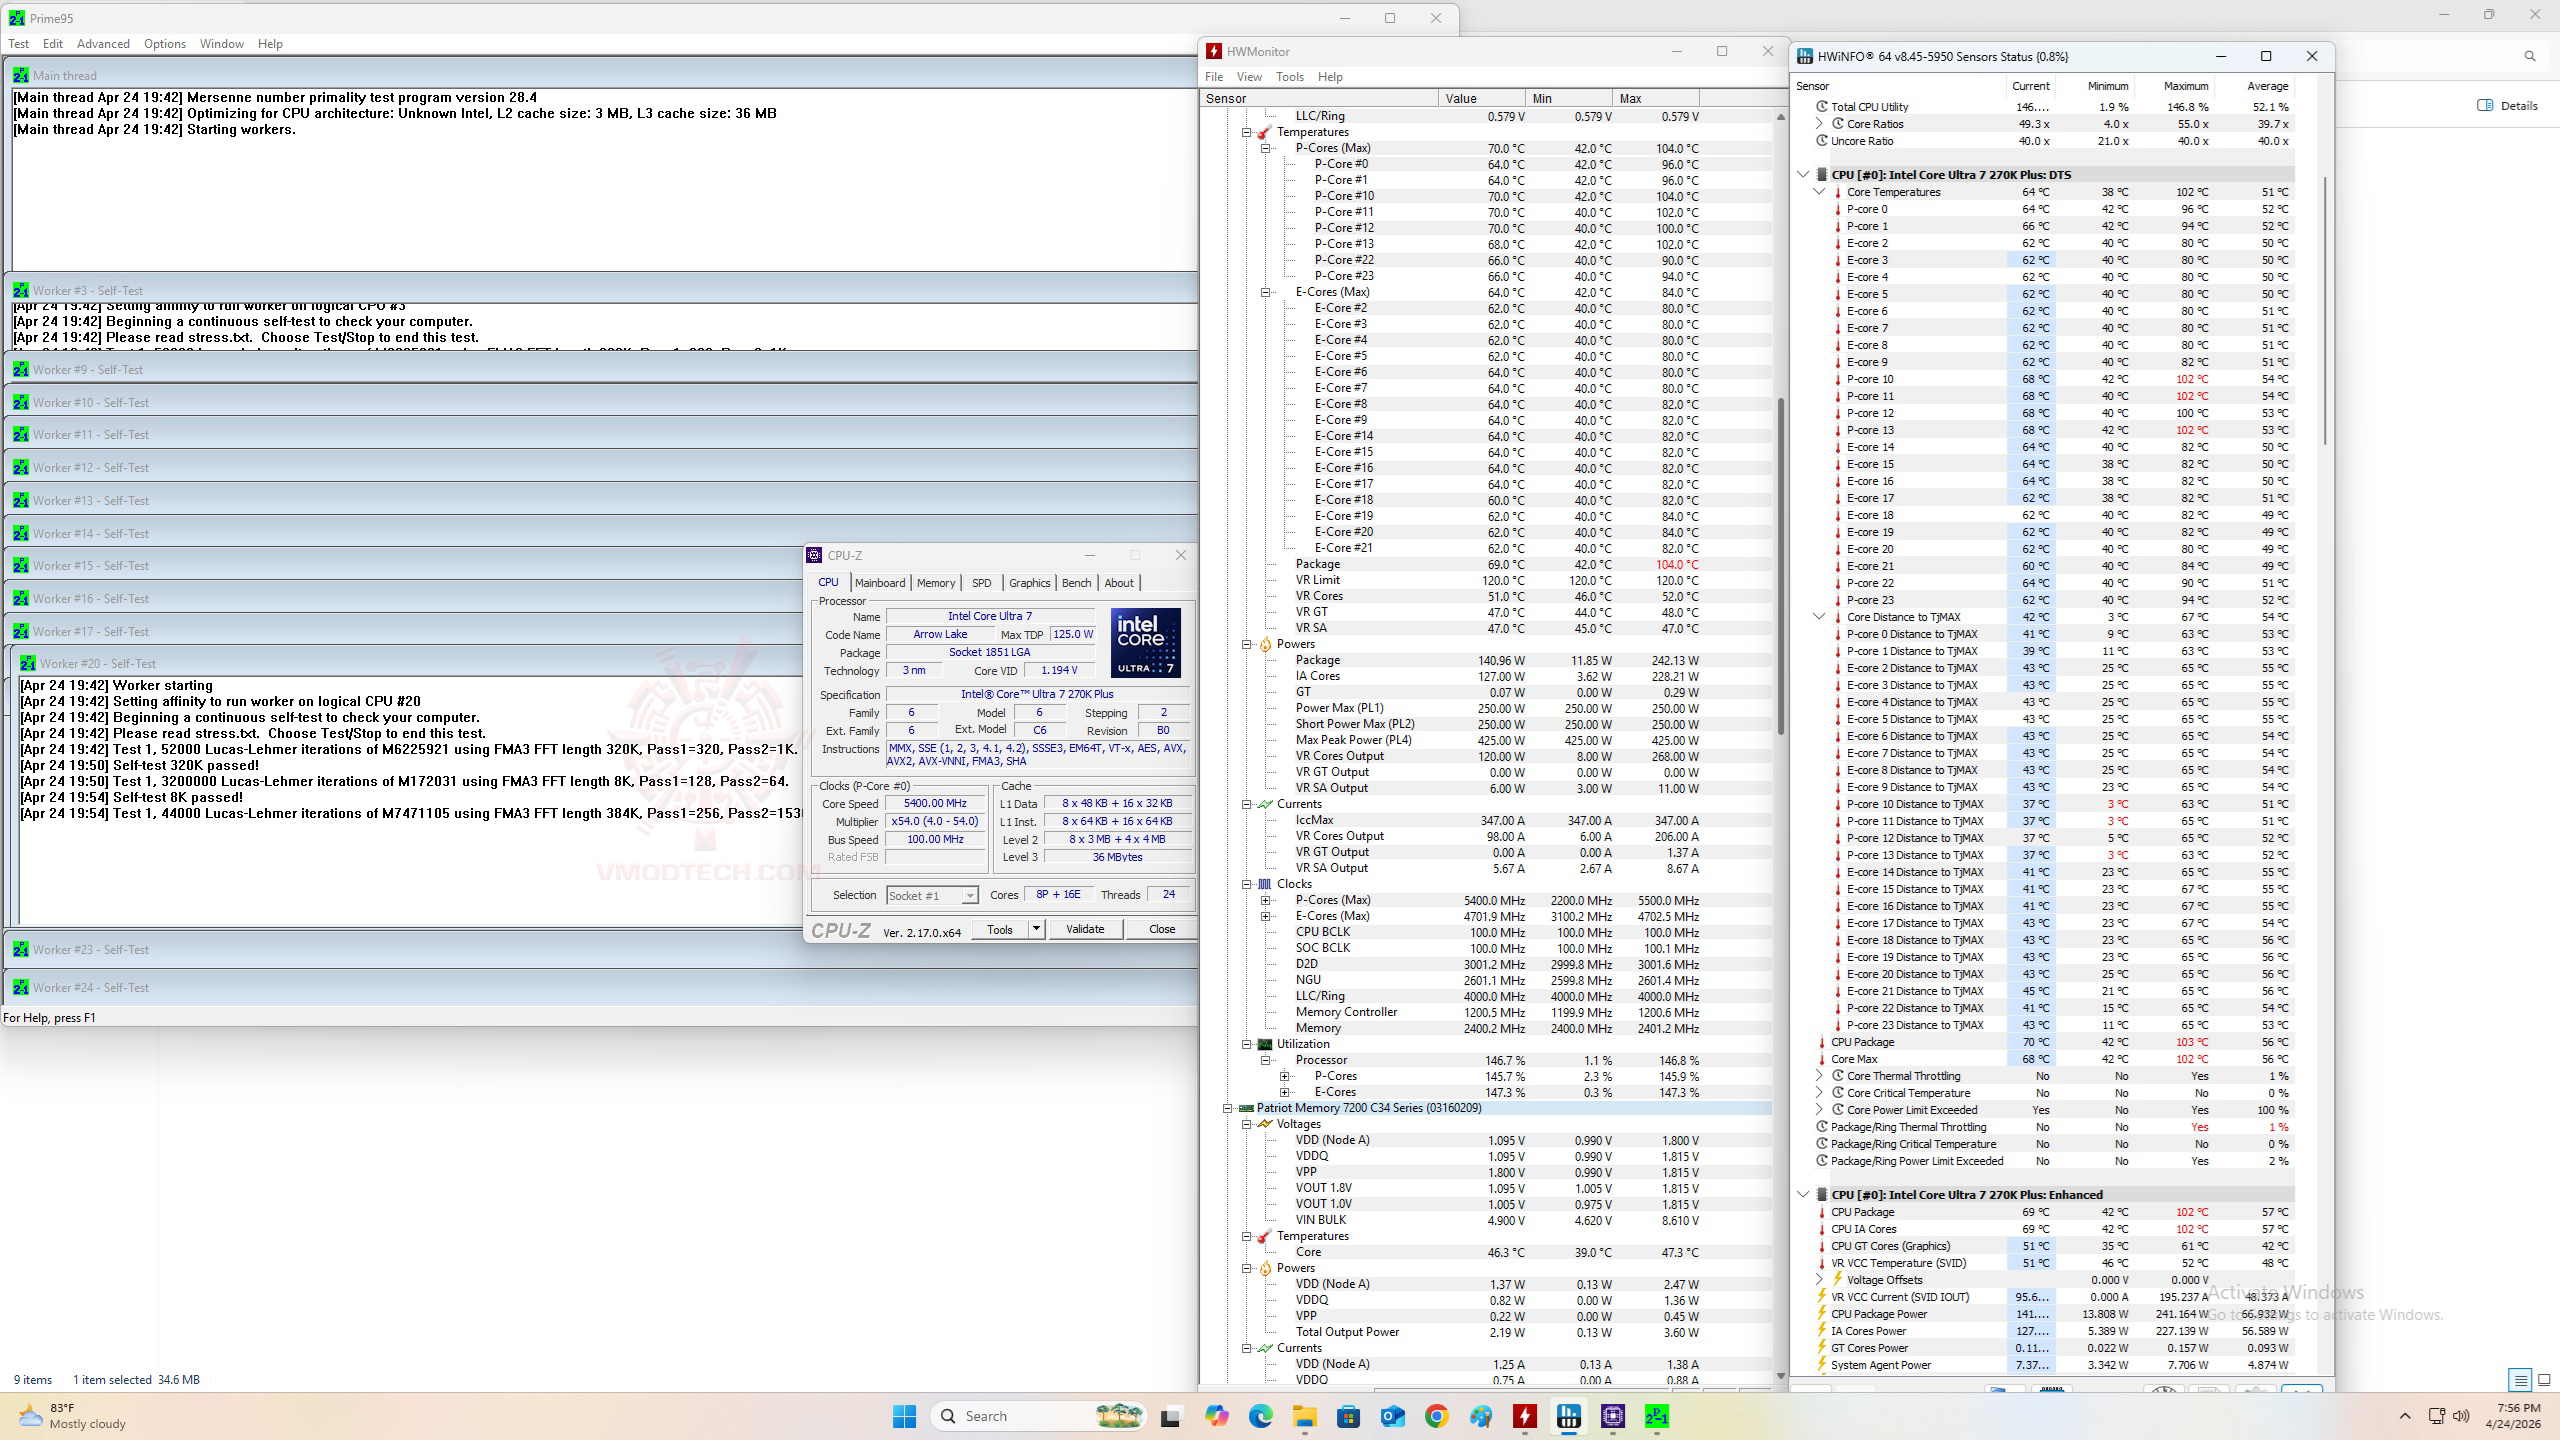Screen dimensions: 2560x1440
Task: Switch to CPU-Z via its taskbar icon
Action: click(1612, 1416)
